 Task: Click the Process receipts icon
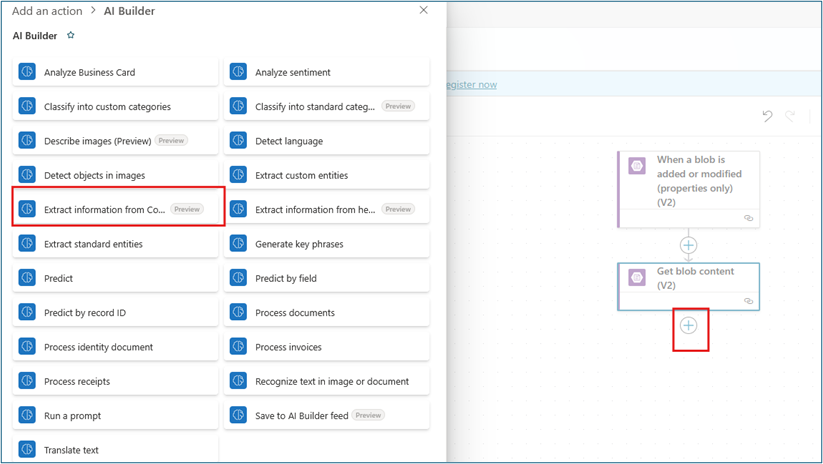27,381
